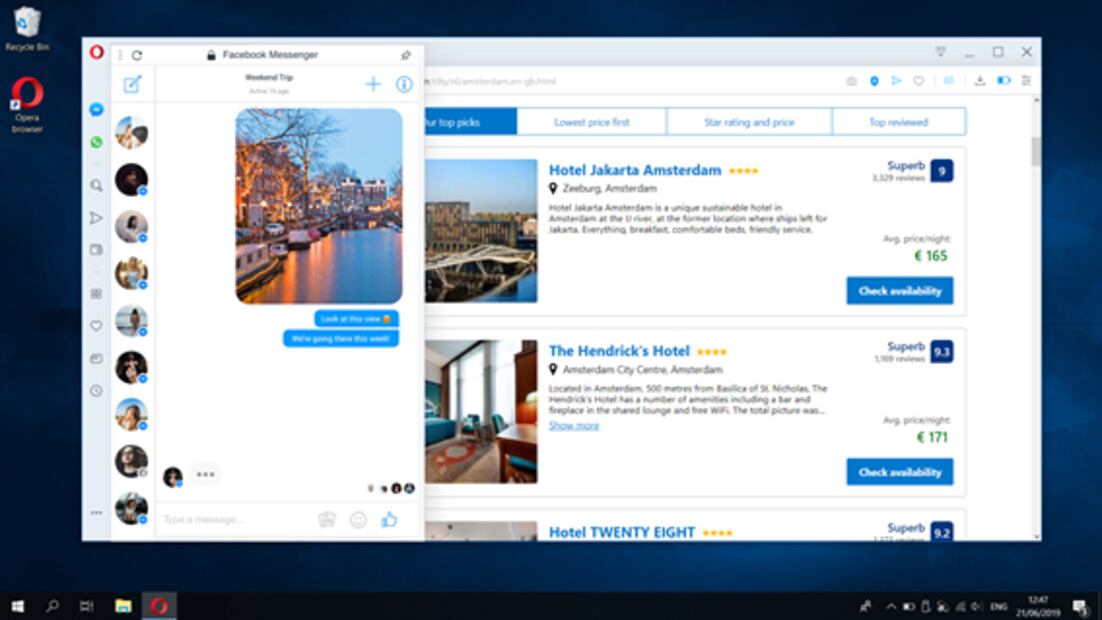The image size is (1102, 620).
Task: Open WhatsApp from the Opera sidebar
Action: pos(96,142)
